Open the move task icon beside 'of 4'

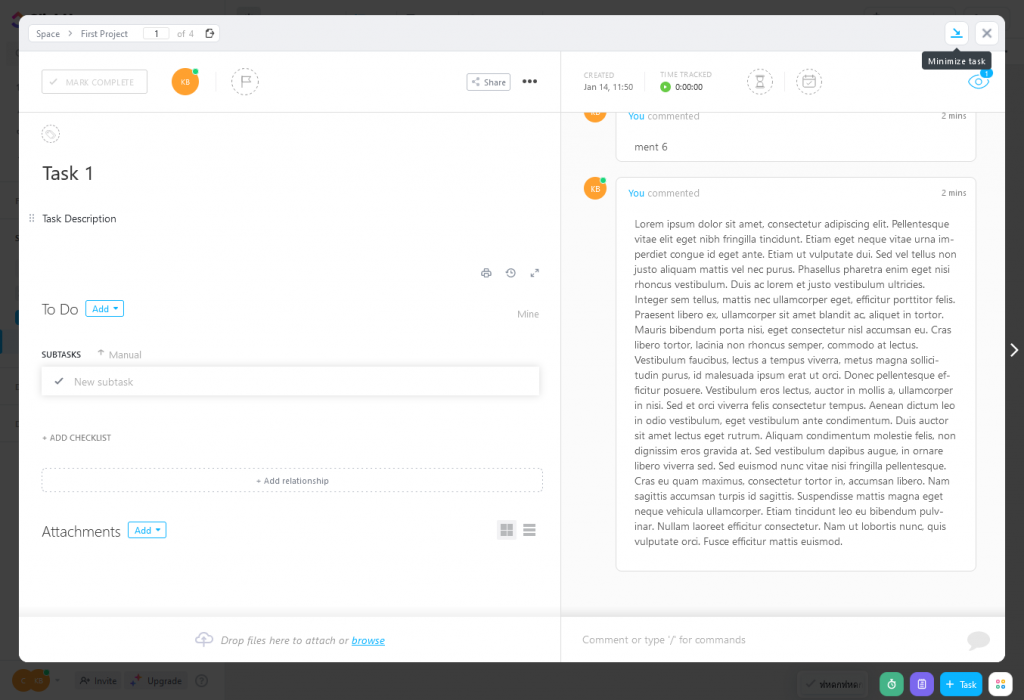click(x=210, y=33)
